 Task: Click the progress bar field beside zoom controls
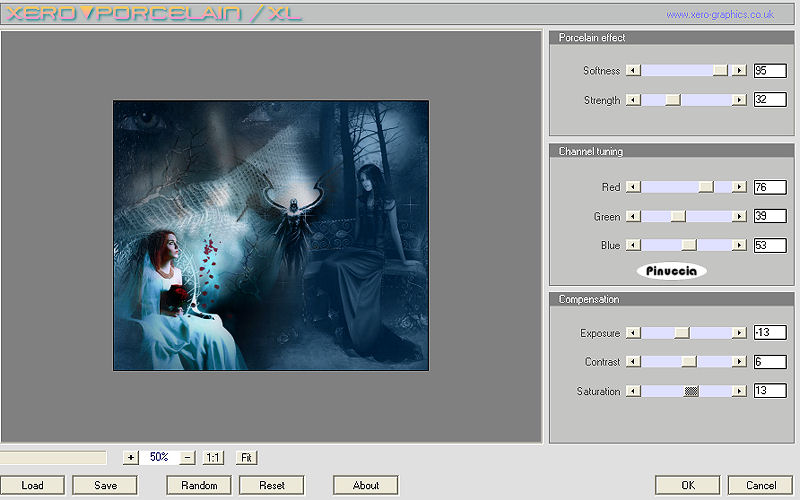coord(53,458)
